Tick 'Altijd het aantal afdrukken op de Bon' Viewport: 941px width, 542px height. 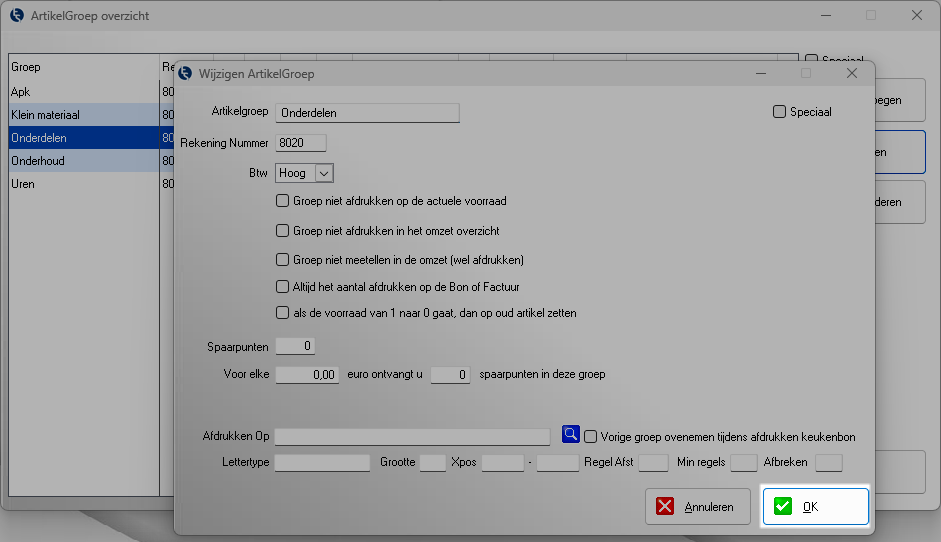pos(282,287)
